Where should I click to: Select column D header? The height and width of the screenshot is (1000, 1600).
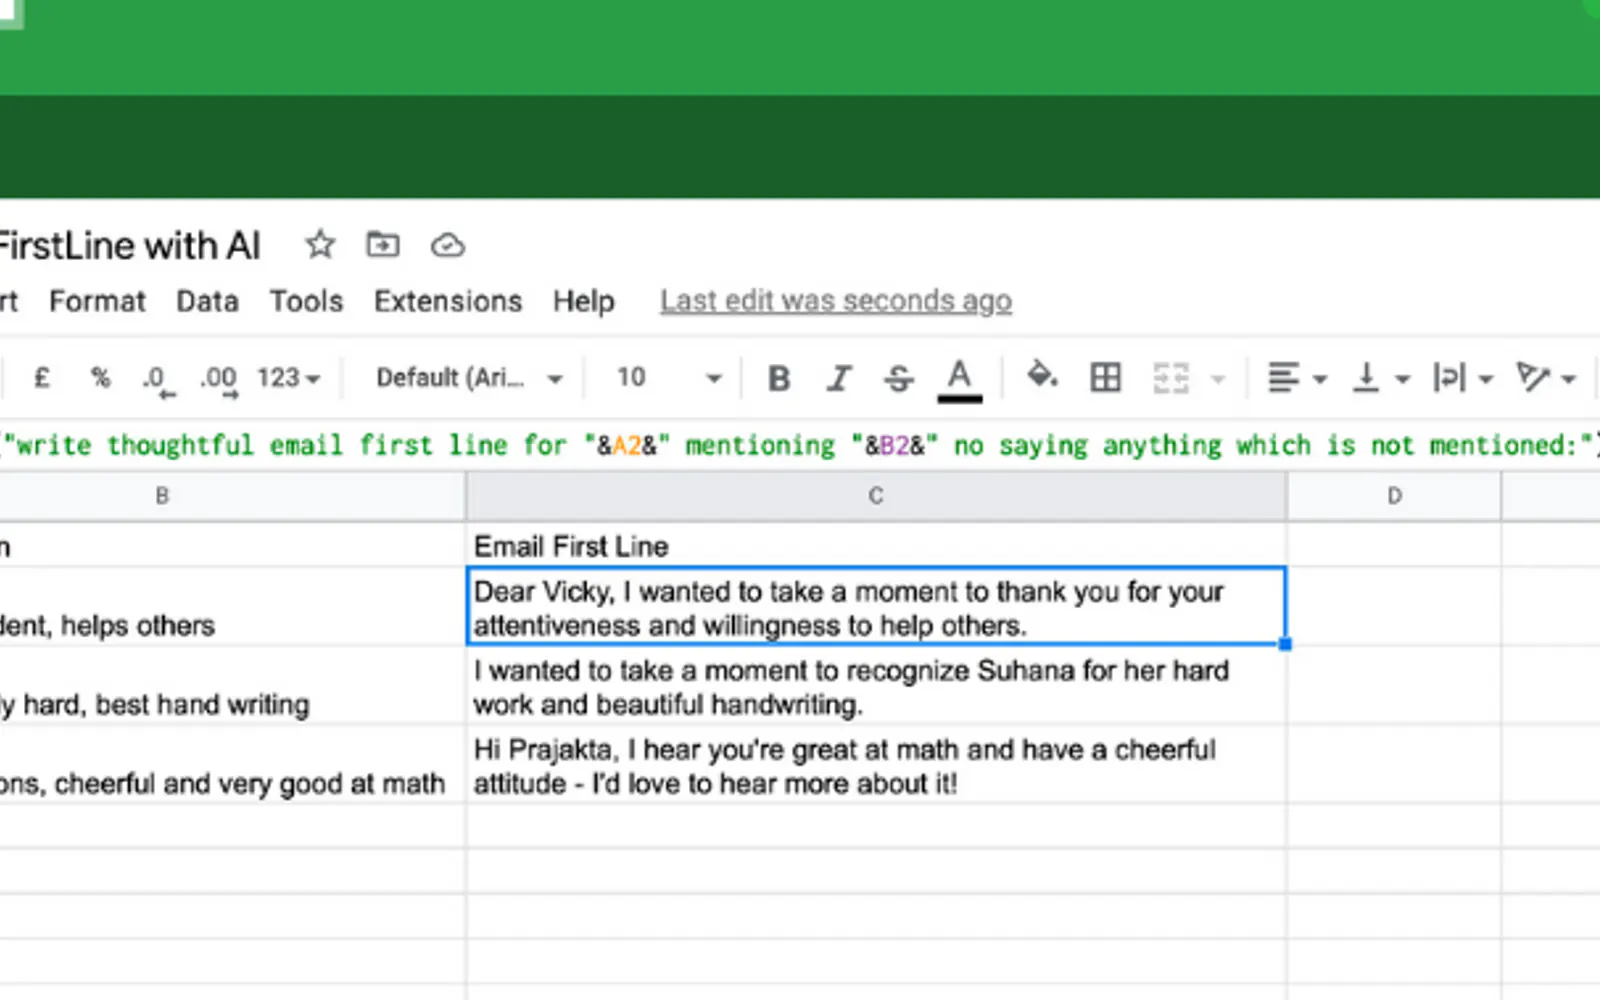[x=1394, y=496]
